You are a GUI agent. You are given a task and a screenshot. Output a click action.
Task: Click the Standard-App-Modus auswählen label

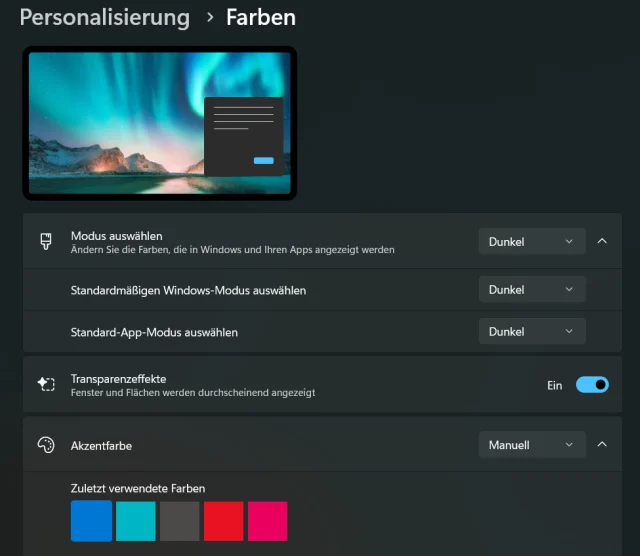pos(154,332)
